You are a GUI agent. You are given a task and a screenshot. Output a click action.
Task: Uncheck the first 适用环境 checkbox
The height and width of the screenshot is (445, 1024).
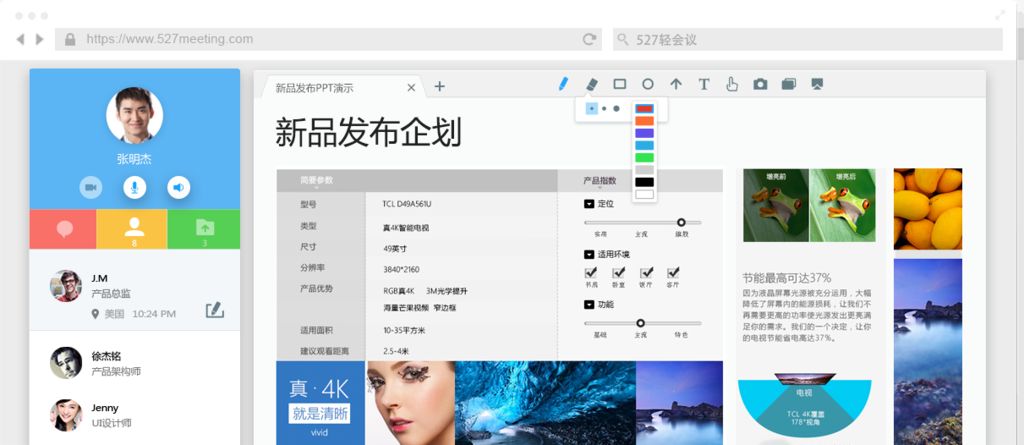tap(591, 272)
